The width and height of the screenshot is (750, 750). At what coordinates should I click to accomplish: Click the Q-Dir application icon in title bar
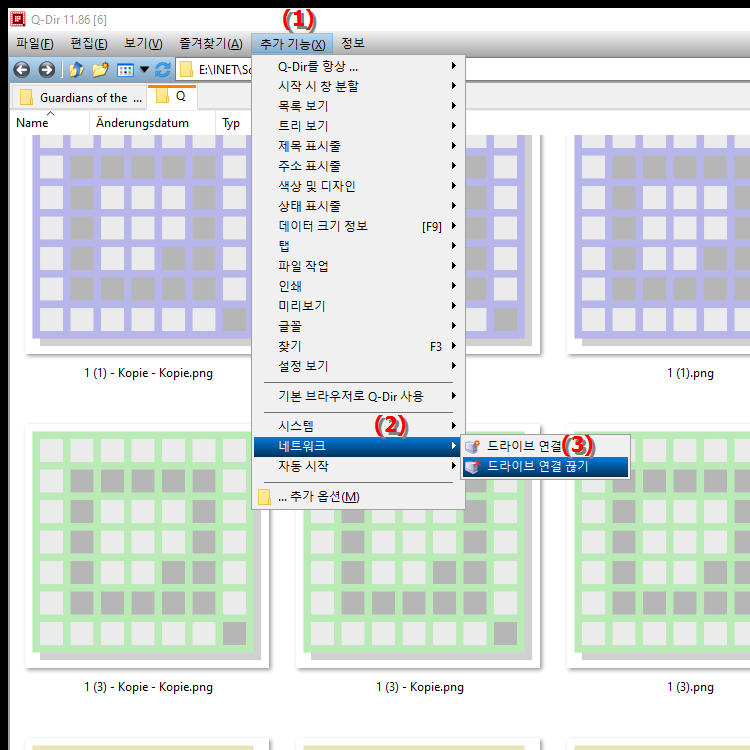click(x=18, y=19)
